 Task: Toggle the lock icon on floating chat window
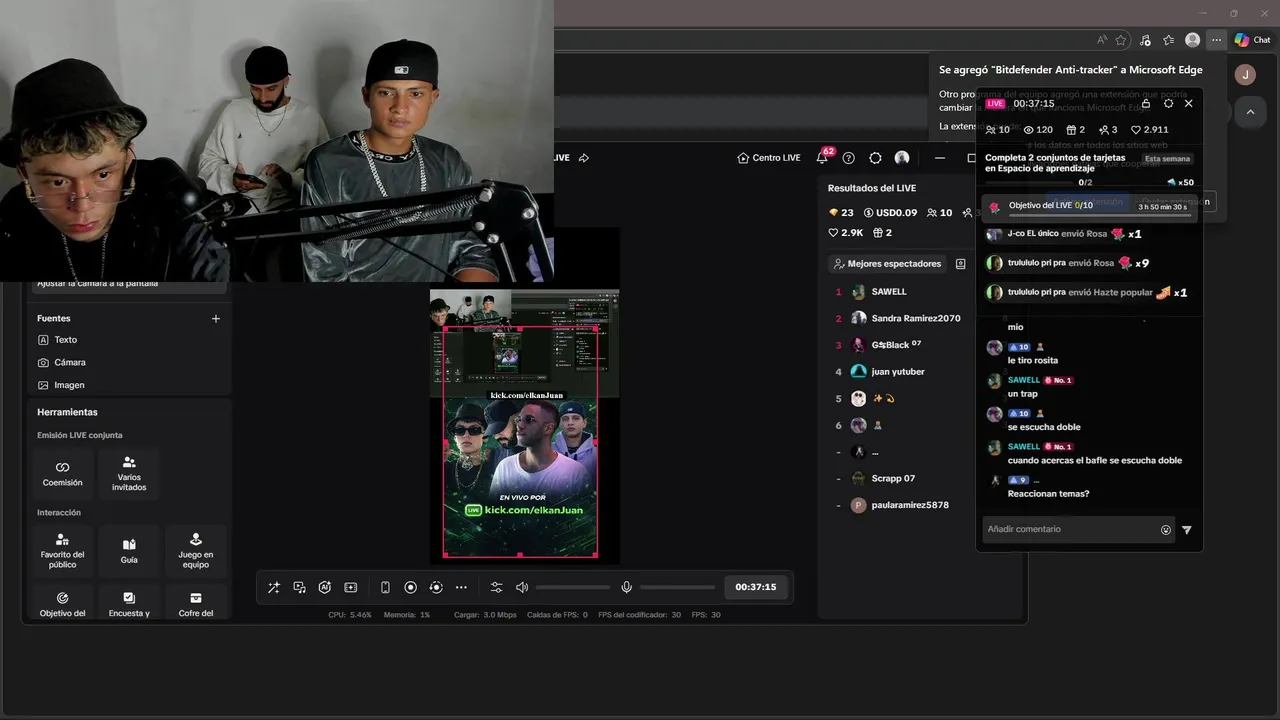point(1146,103)
